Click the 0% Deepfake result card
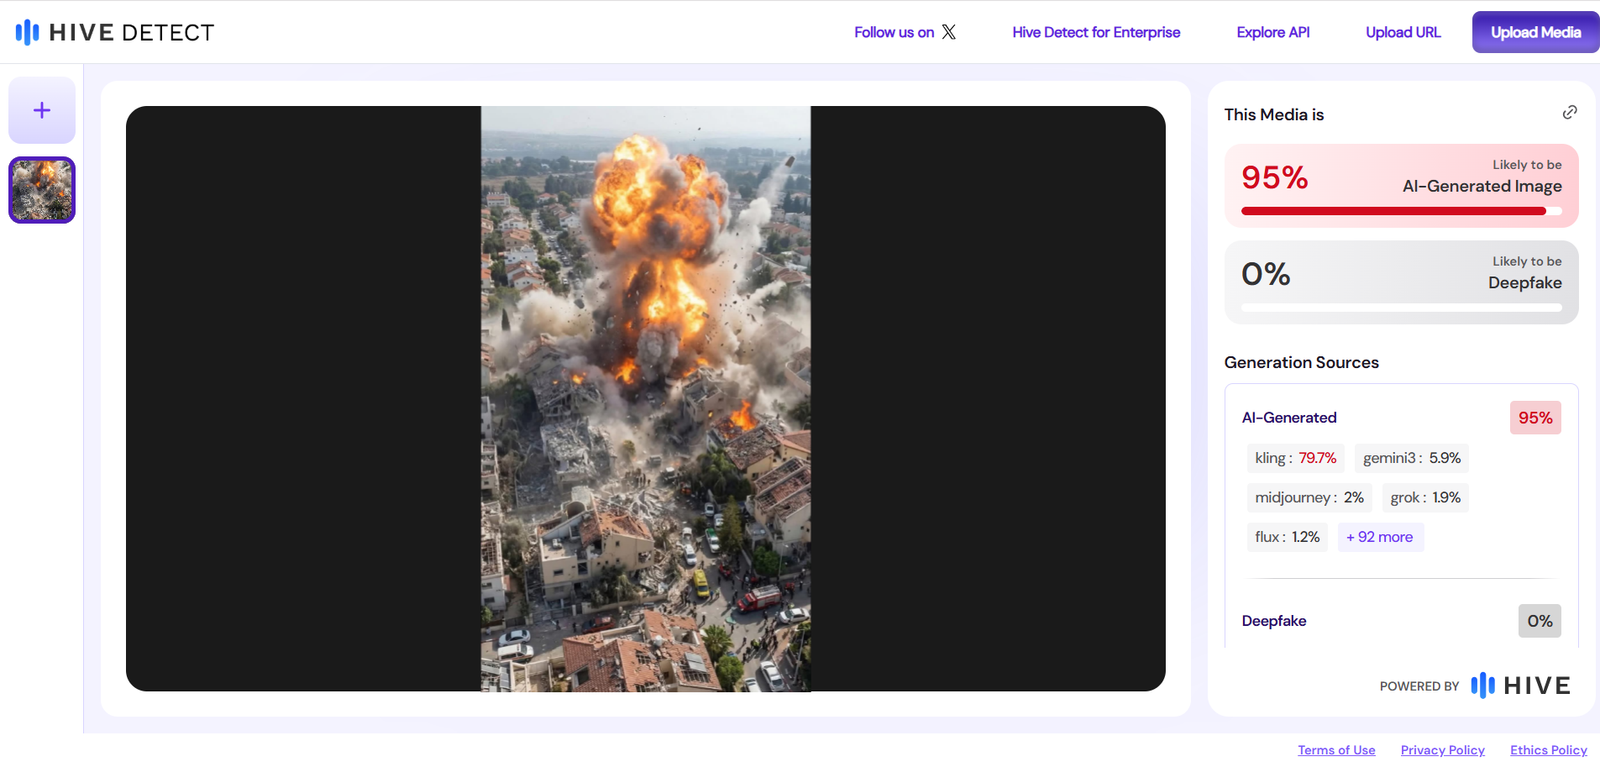This screenshot has height=763, width=1600. (x=1400, y=281)
